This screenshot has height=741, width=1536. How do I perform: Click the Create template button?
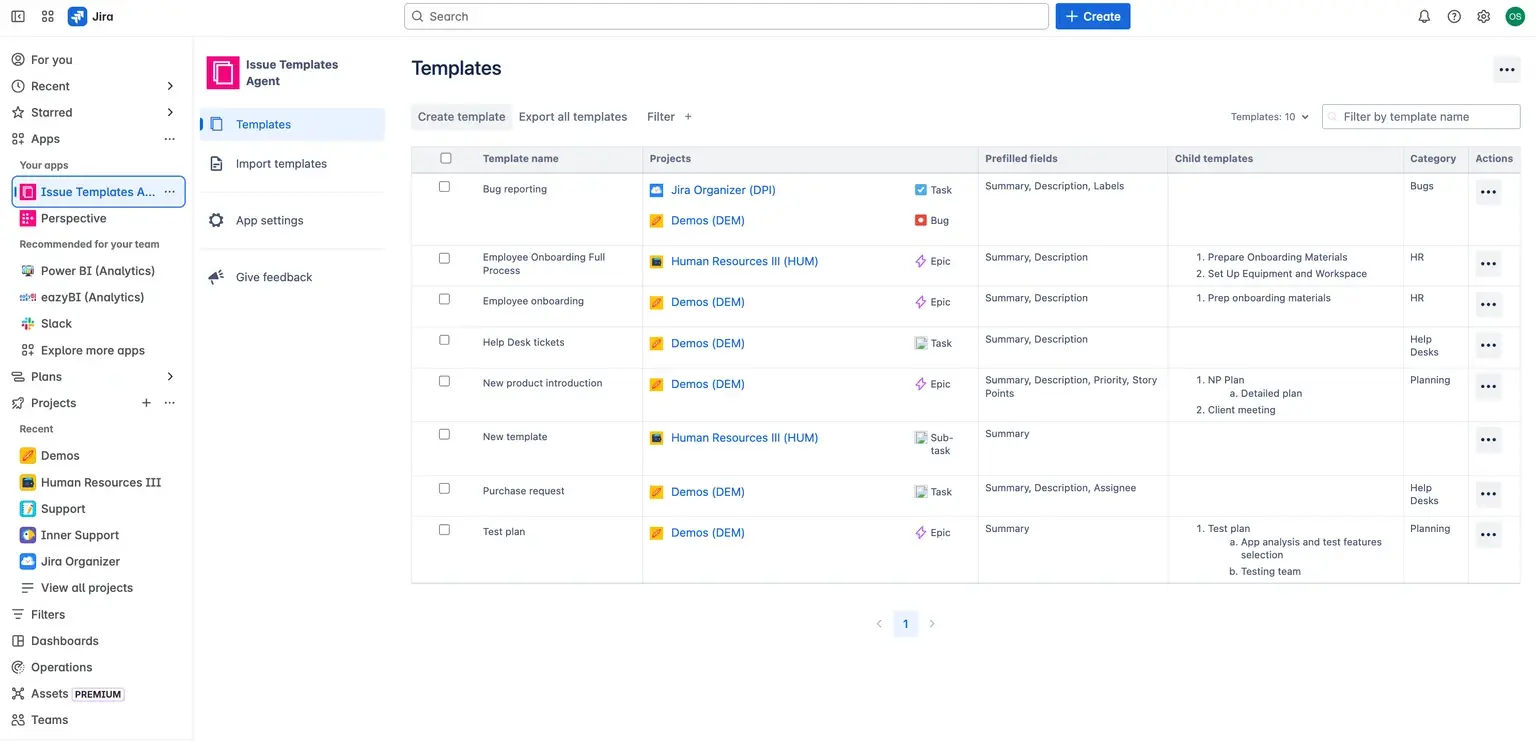click(461, 117)
